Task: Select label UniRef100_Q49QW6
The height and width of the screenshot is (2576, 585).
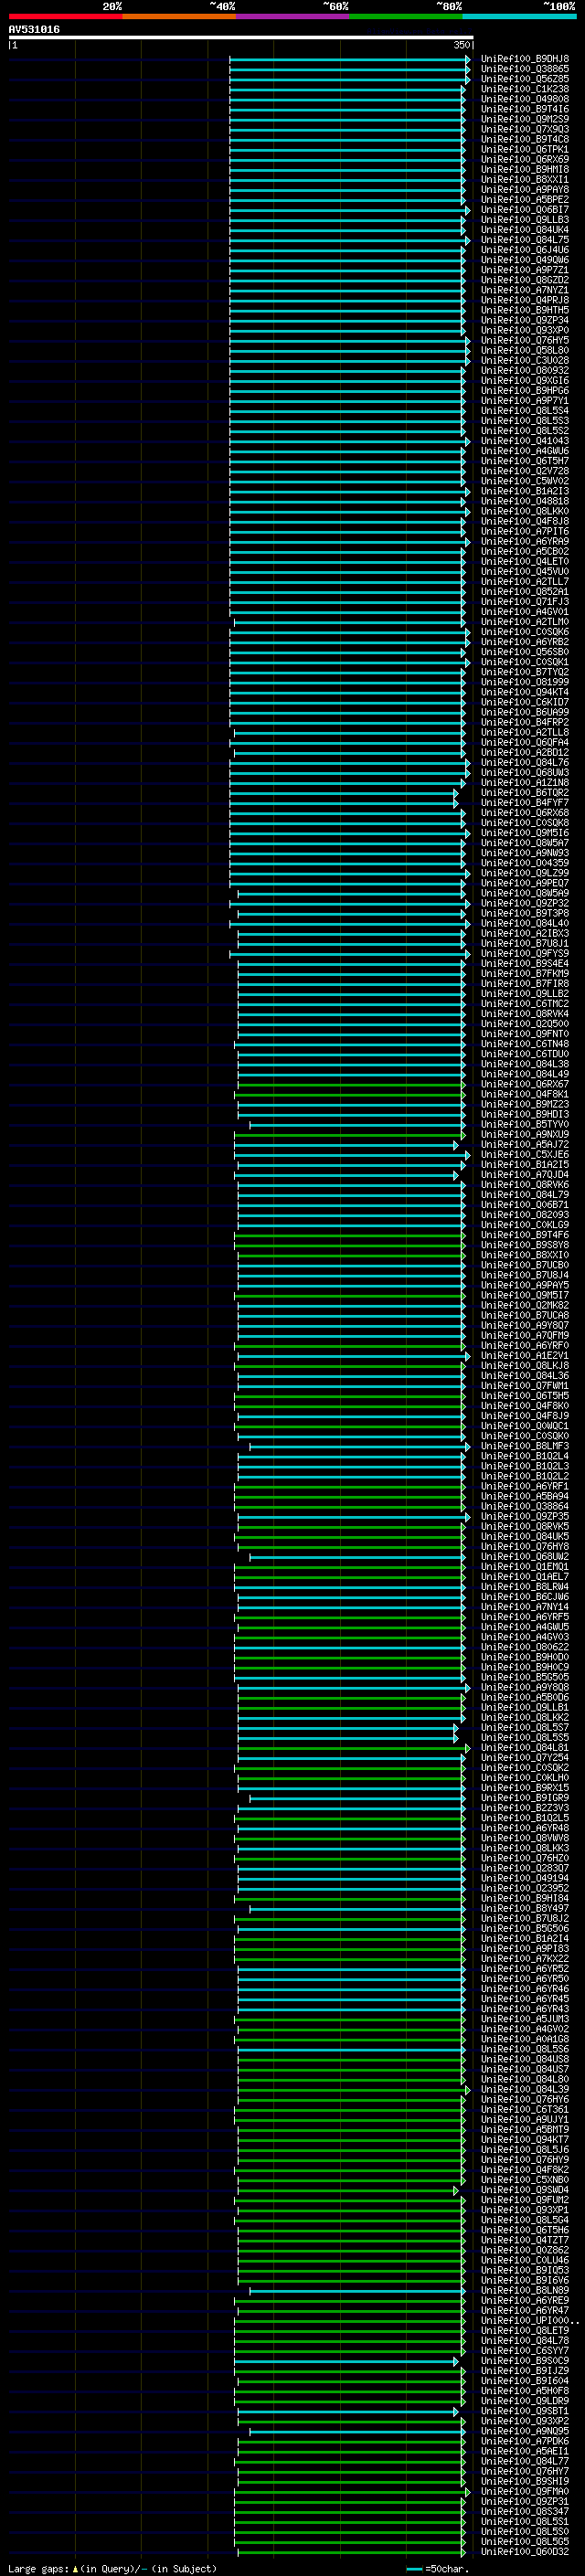Action: (525, 260)
